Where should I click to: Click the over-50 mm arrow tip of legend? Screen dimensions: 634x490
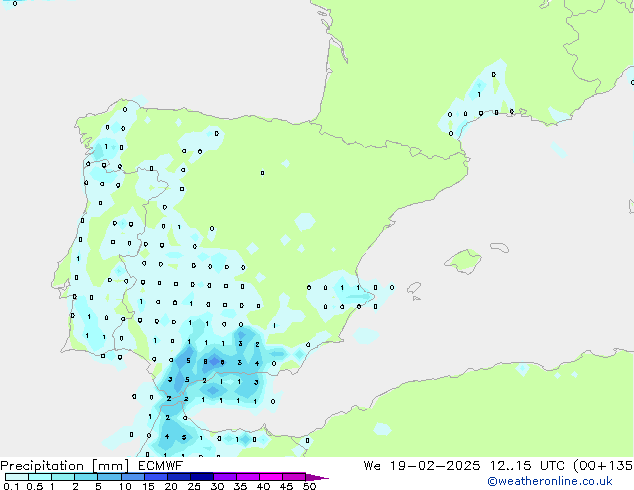pyautogui.click(x=317, y=477)
